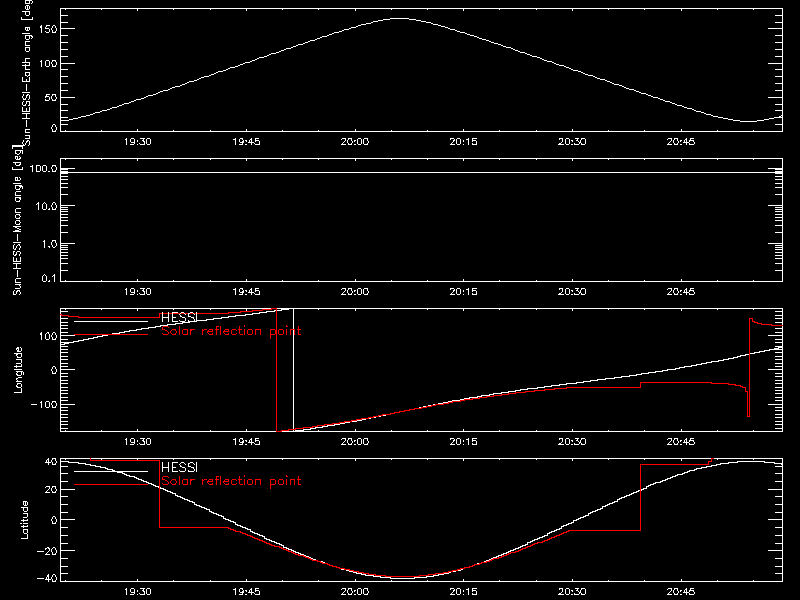Click the 50 tick label on Earth angle plot
The image size is (800, 600).
[51, 97]
